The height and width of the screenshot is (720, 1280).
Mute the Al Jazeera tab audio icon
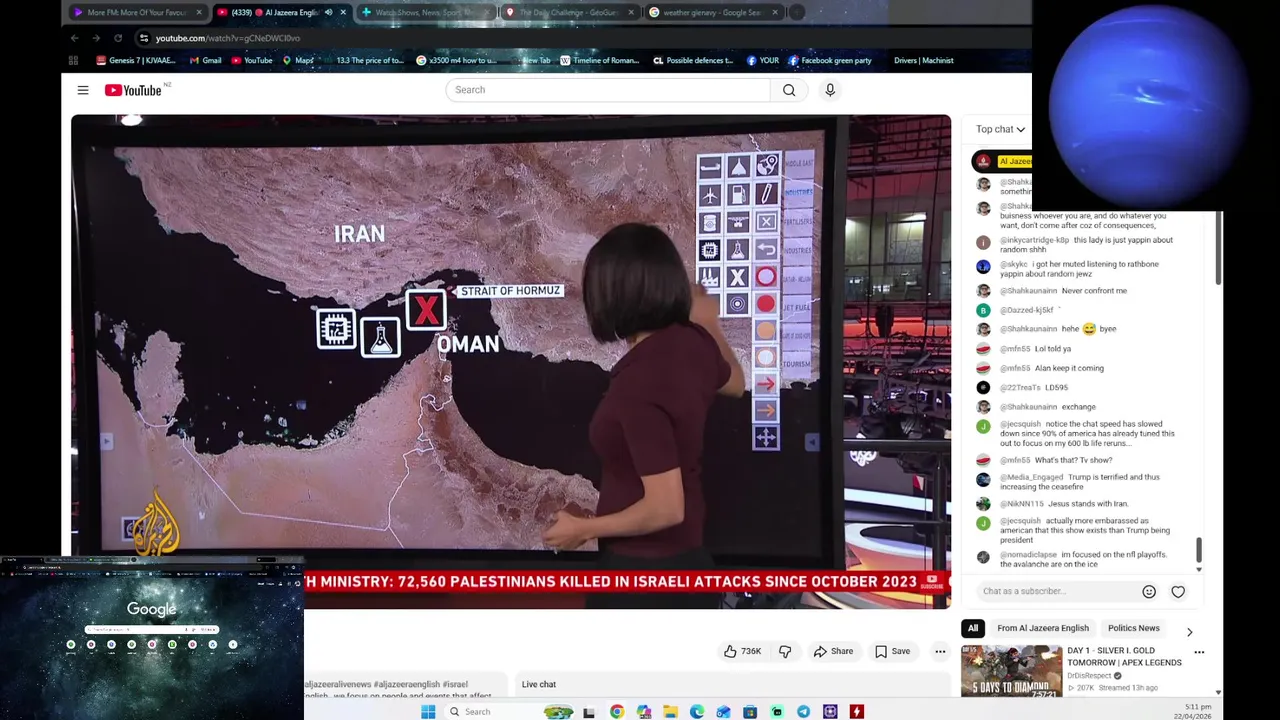[328, 13]
